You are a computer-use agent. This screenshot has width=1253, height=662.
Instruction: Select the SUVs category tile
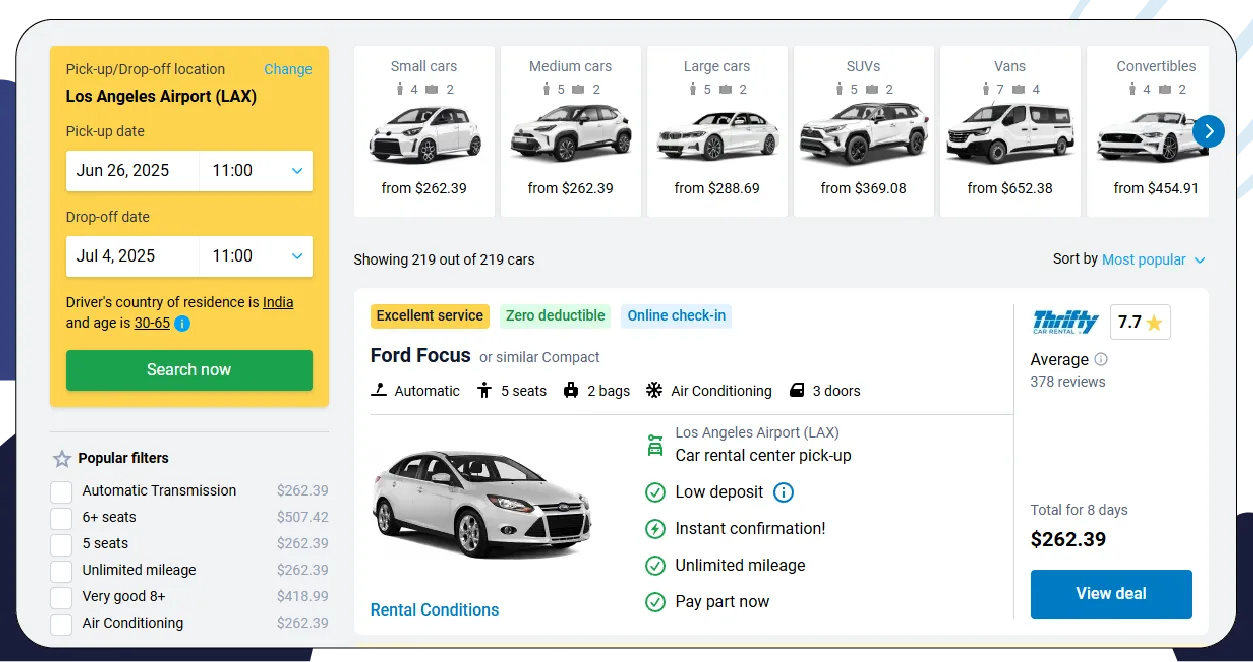863,130
